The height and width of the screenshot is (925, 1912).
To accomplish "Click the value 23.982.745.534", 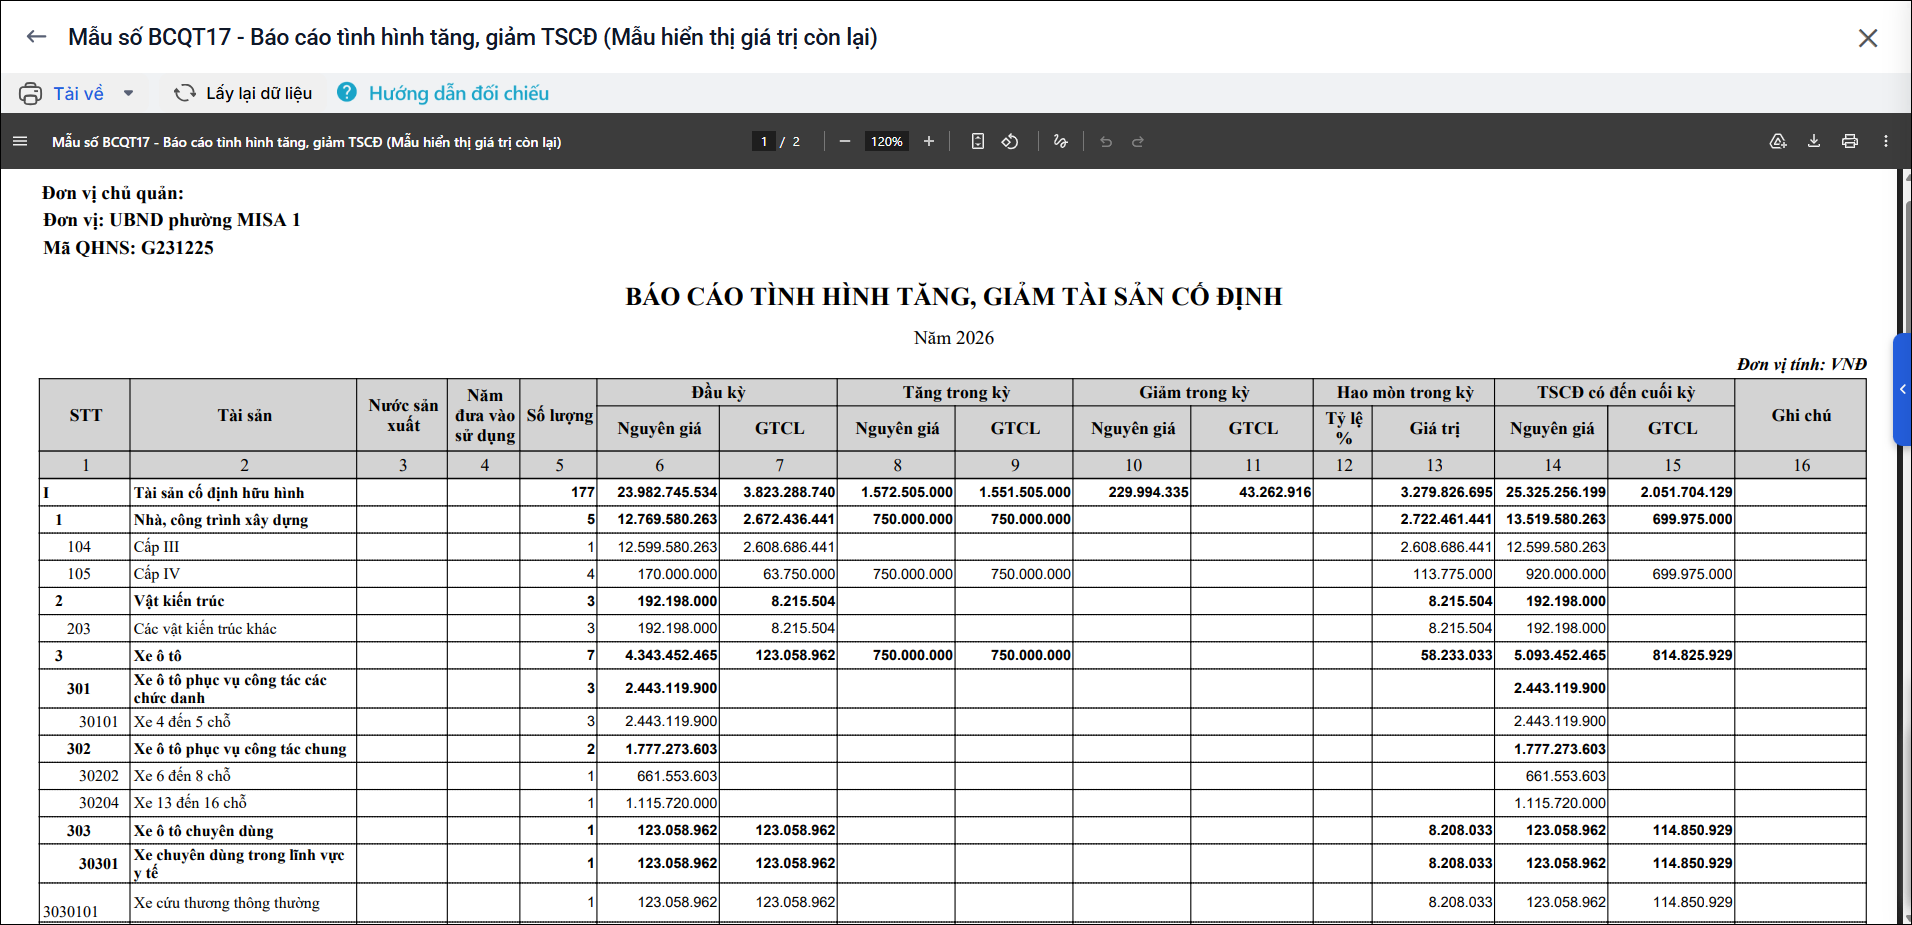I will click(667, 492).
